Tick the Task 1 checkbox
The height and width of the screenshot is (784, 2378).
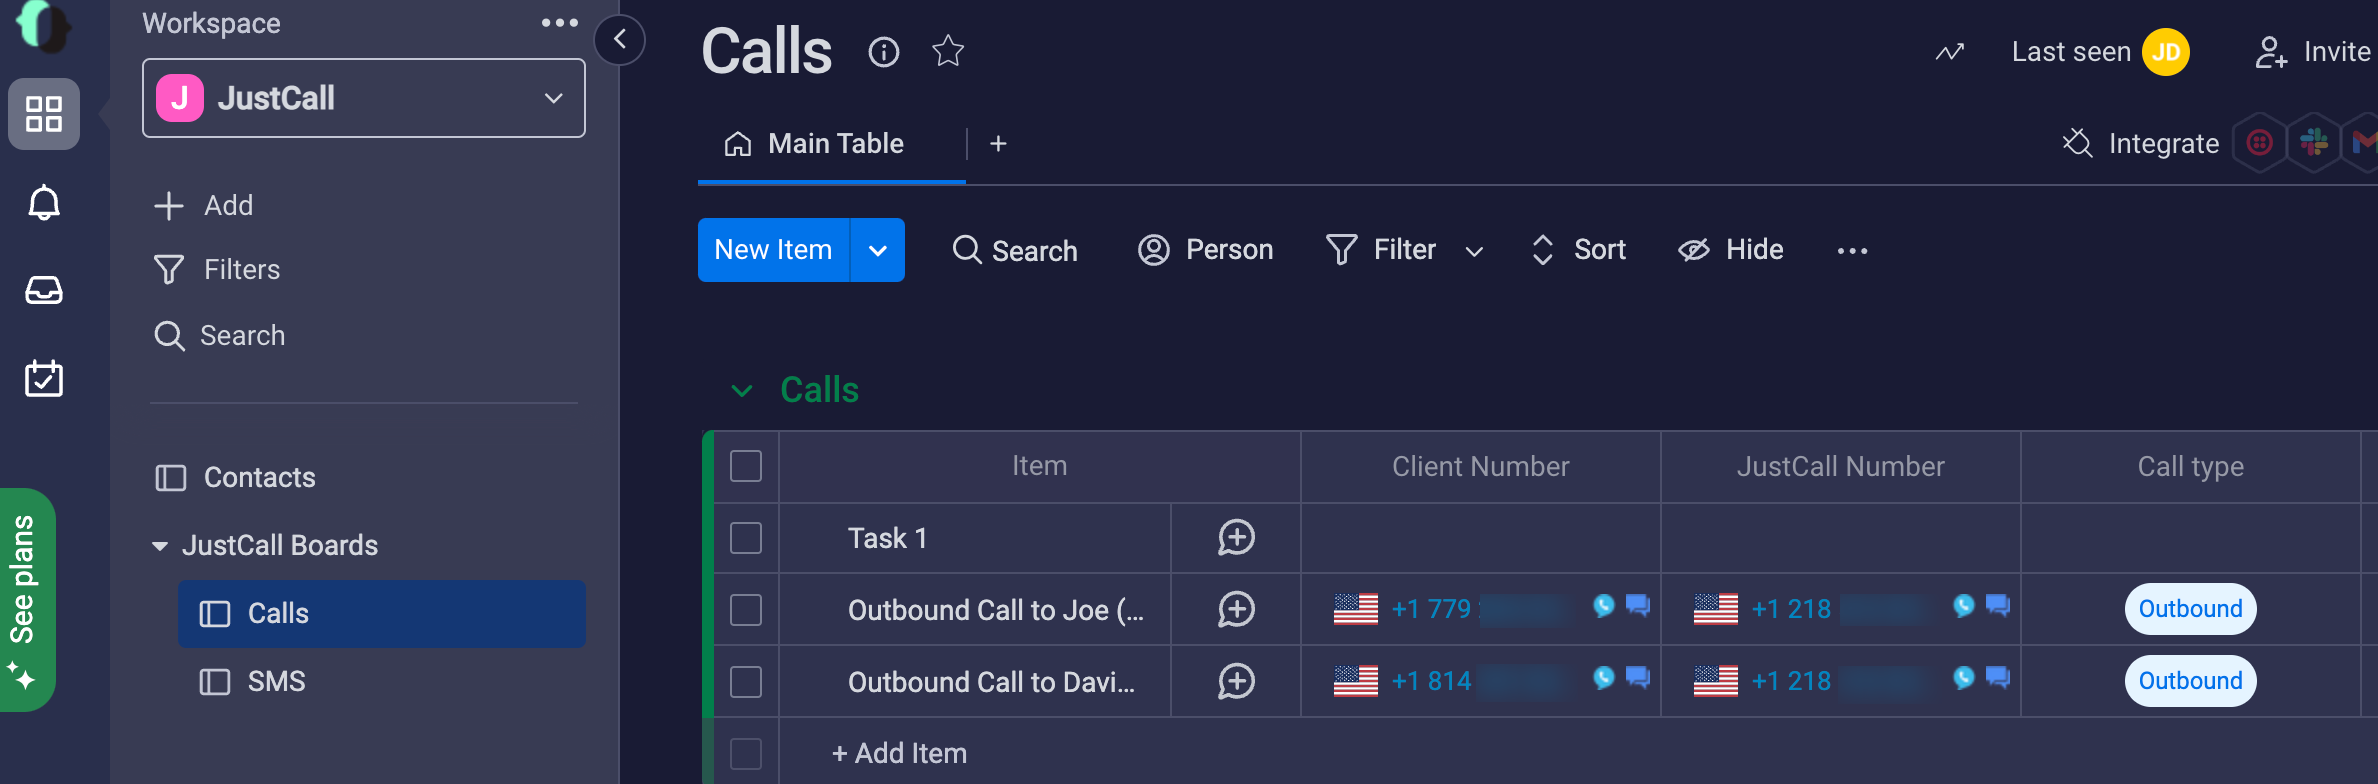746,538
